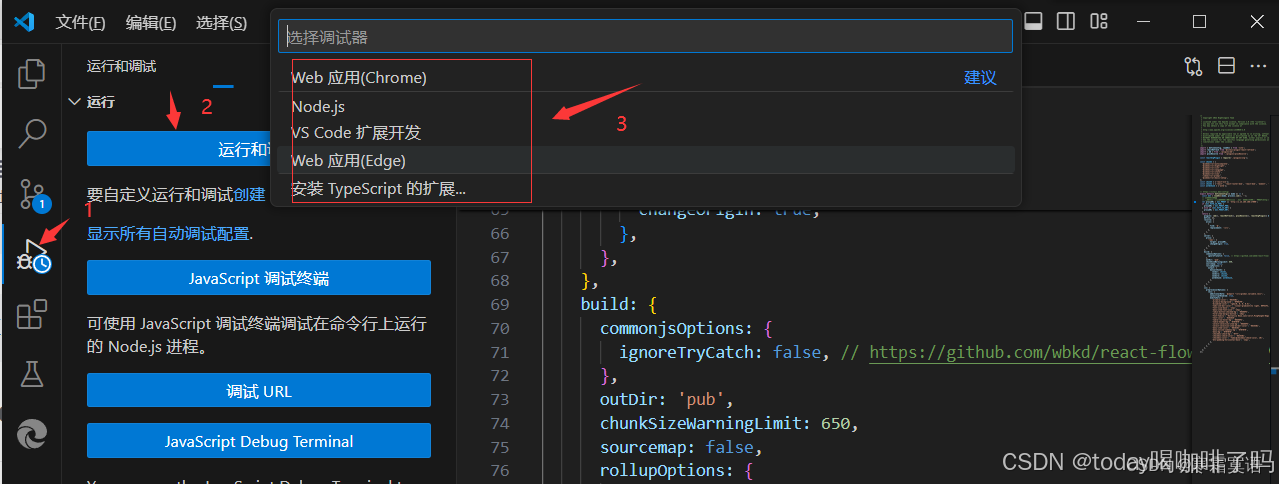Click the JavaScript 调试终端 button
This screenshot has height=484, width=1279.
click(259, 278)
